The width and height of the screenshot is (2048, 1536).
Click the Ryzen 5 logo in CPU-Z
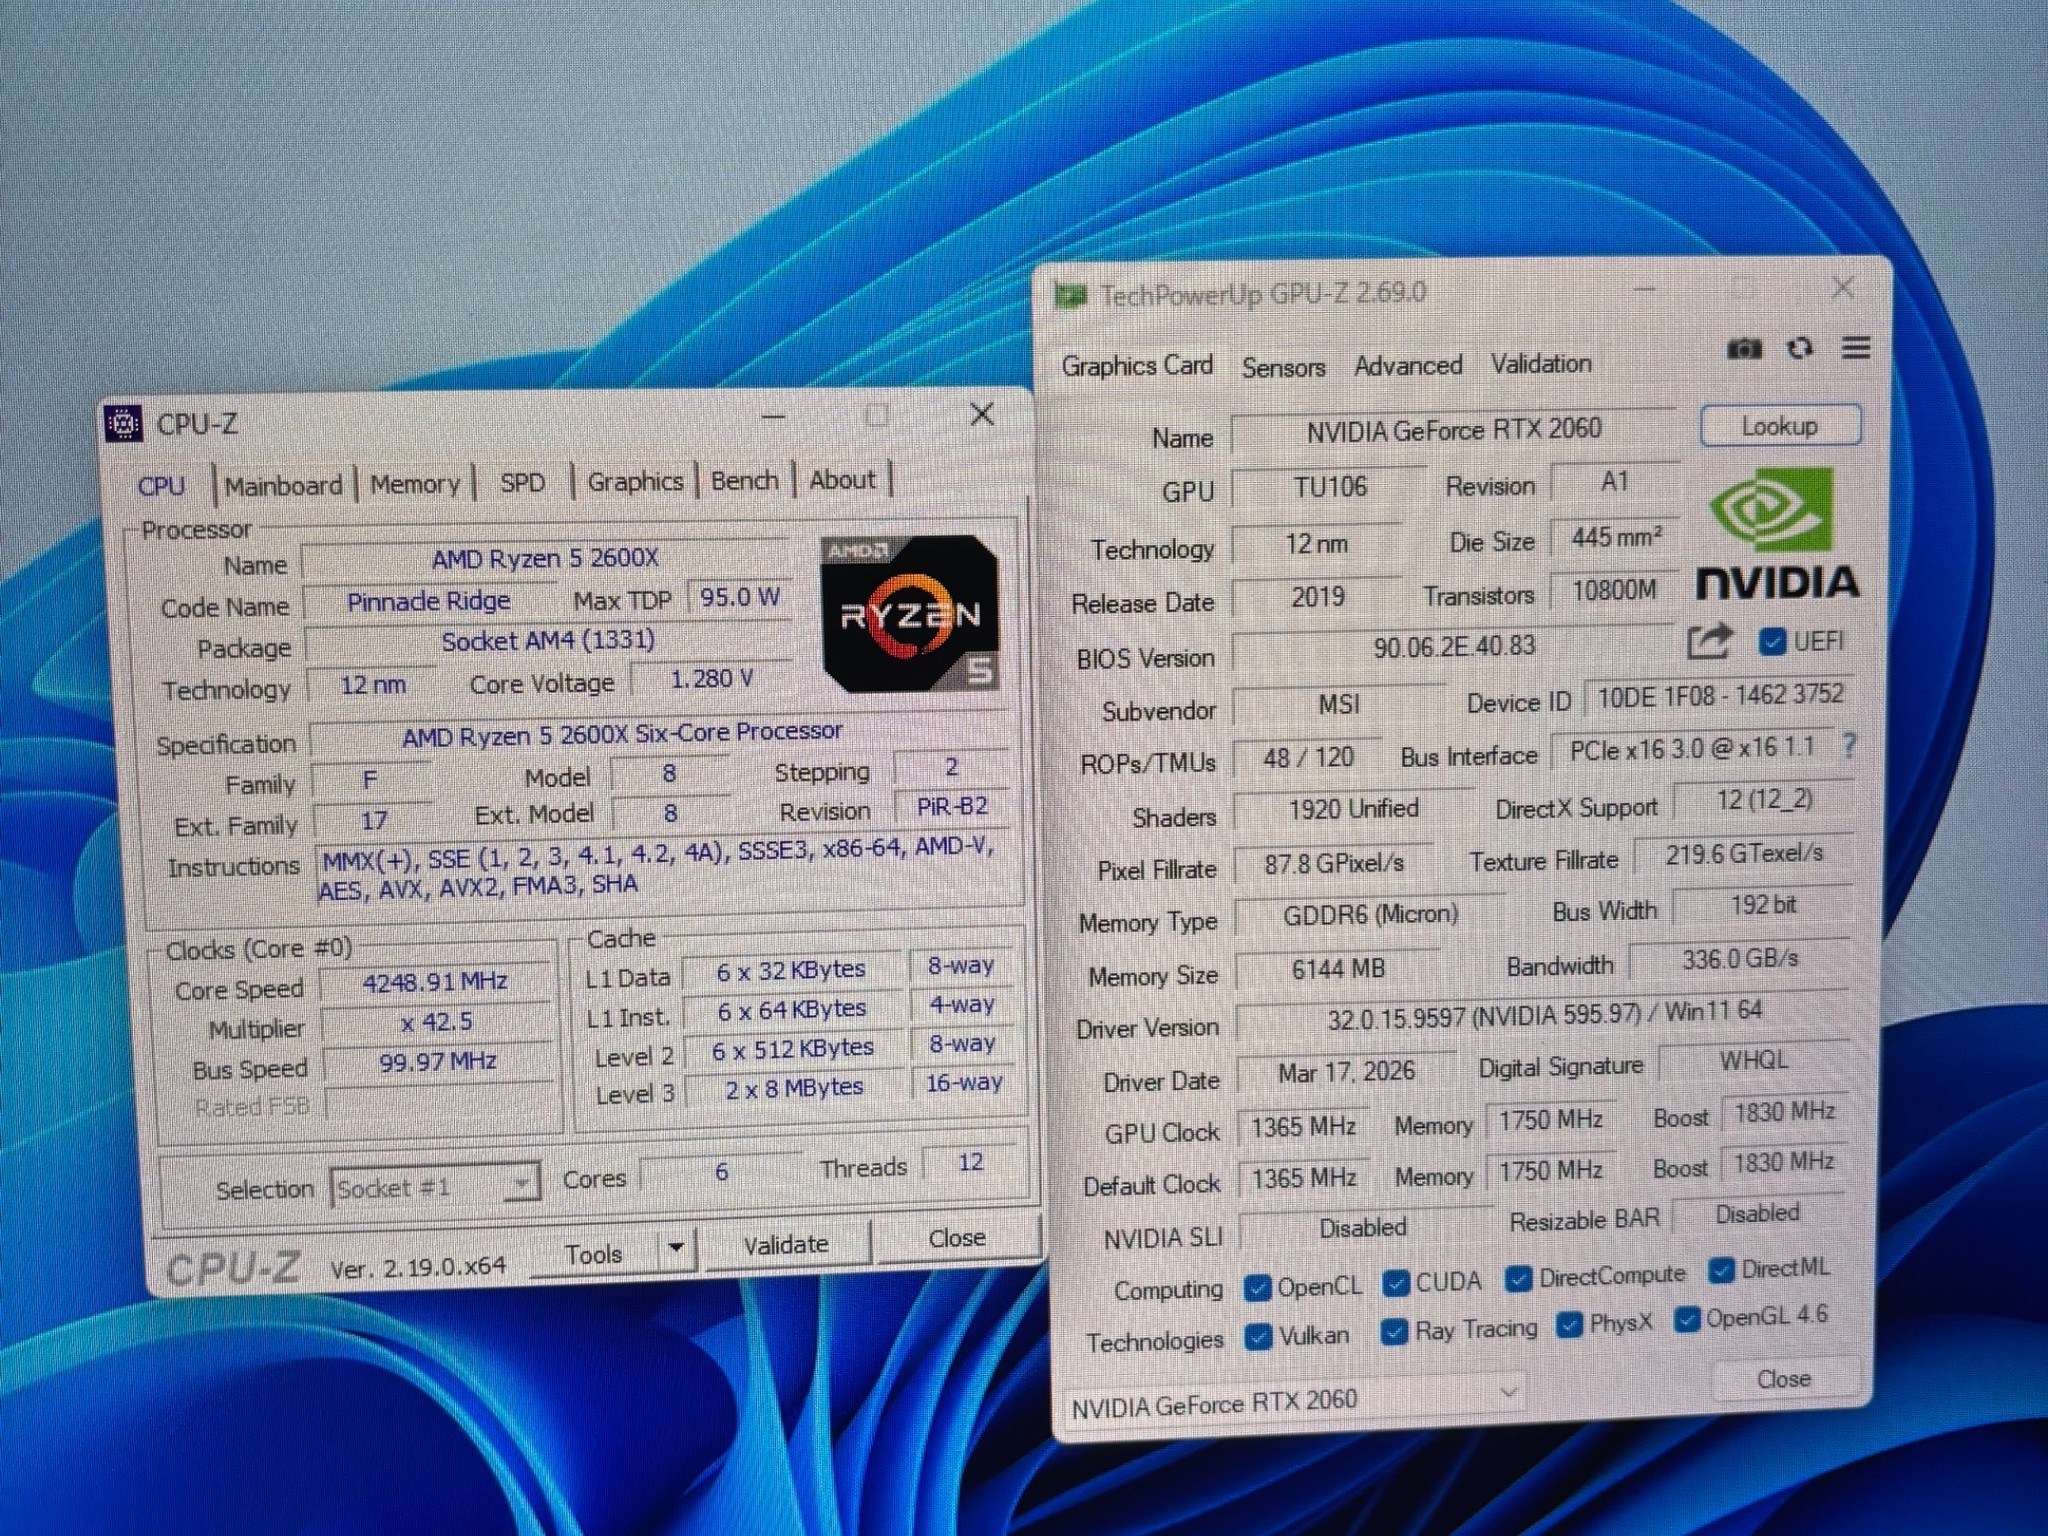[909, 614]
